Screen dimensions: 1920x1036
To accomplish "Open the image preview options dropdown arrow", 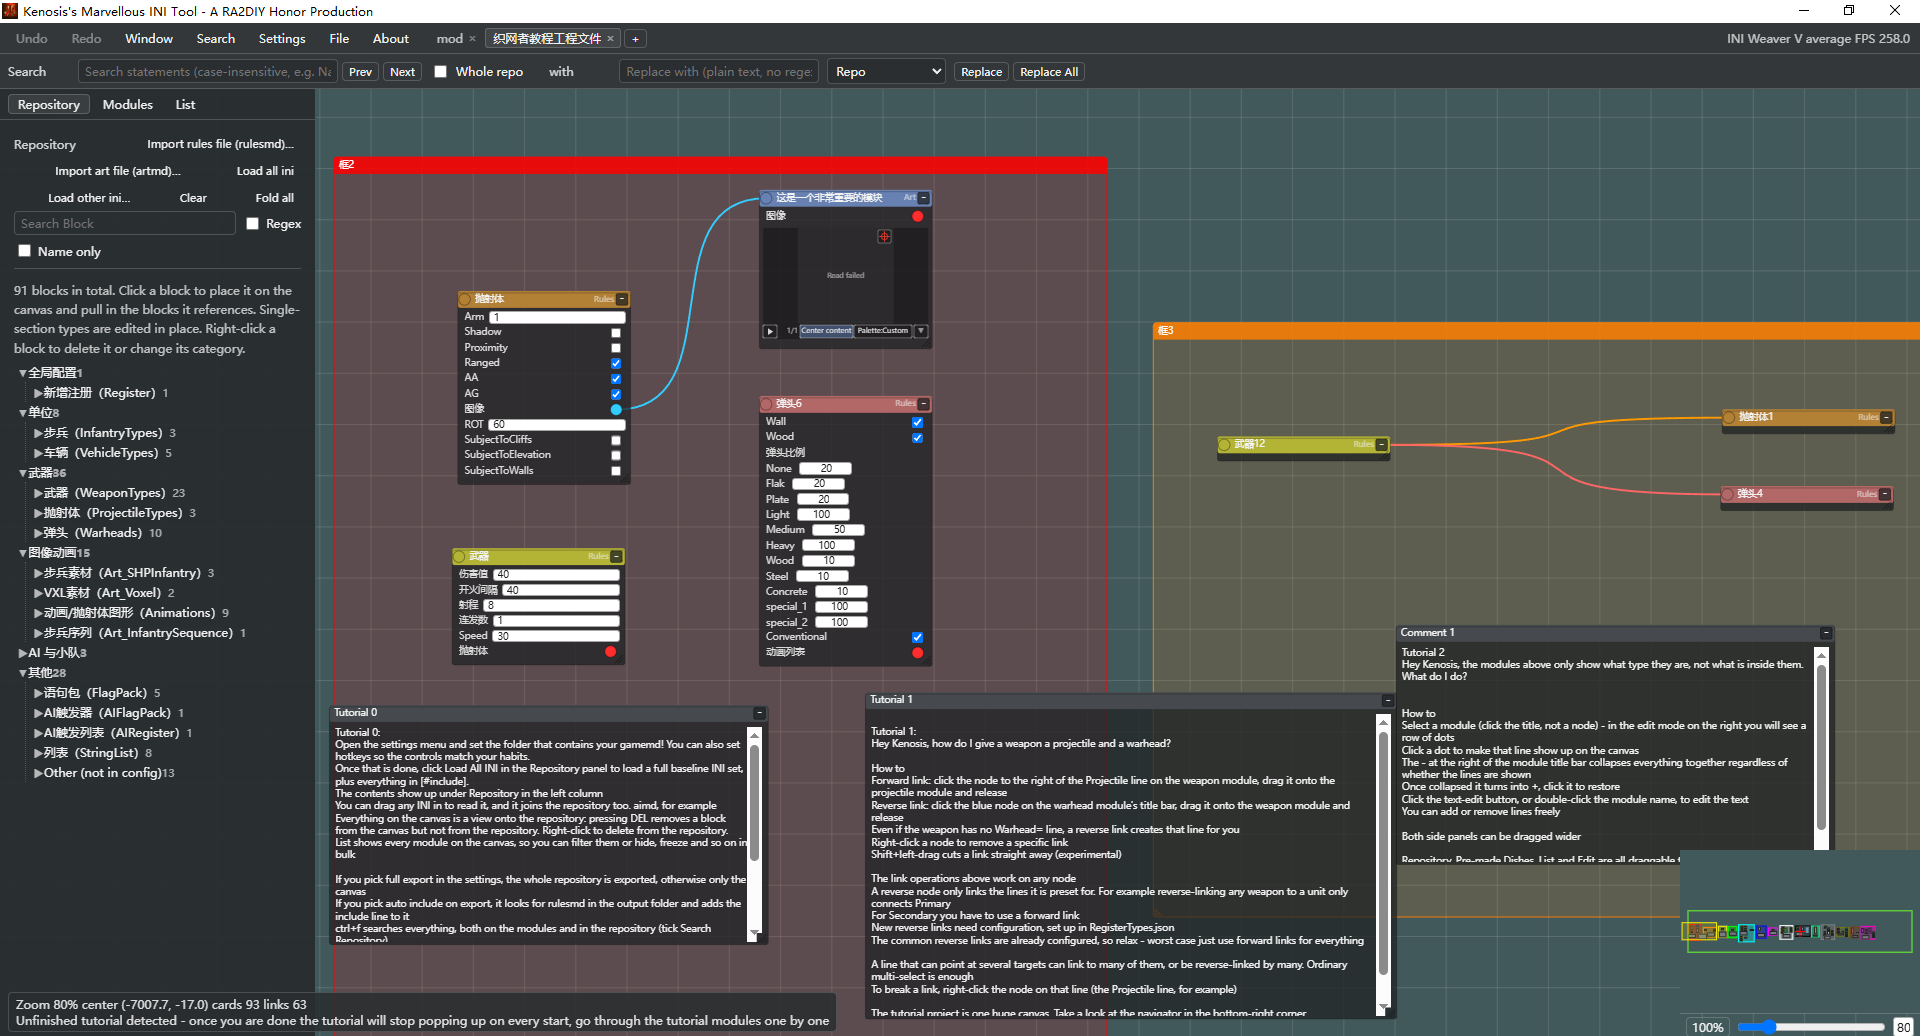I will (921, 331).
